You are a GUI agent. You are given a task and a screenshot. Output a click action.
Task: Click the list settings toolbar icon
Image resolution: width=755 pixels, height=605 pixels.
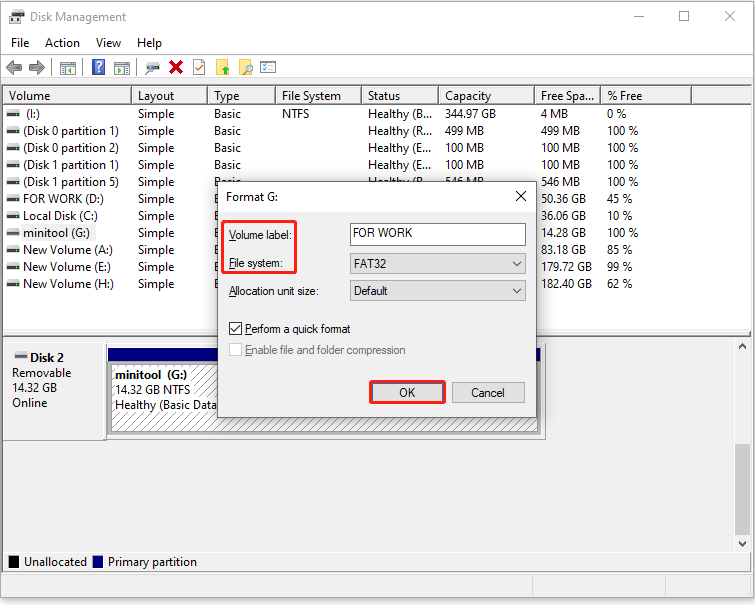tap(268, 67)
